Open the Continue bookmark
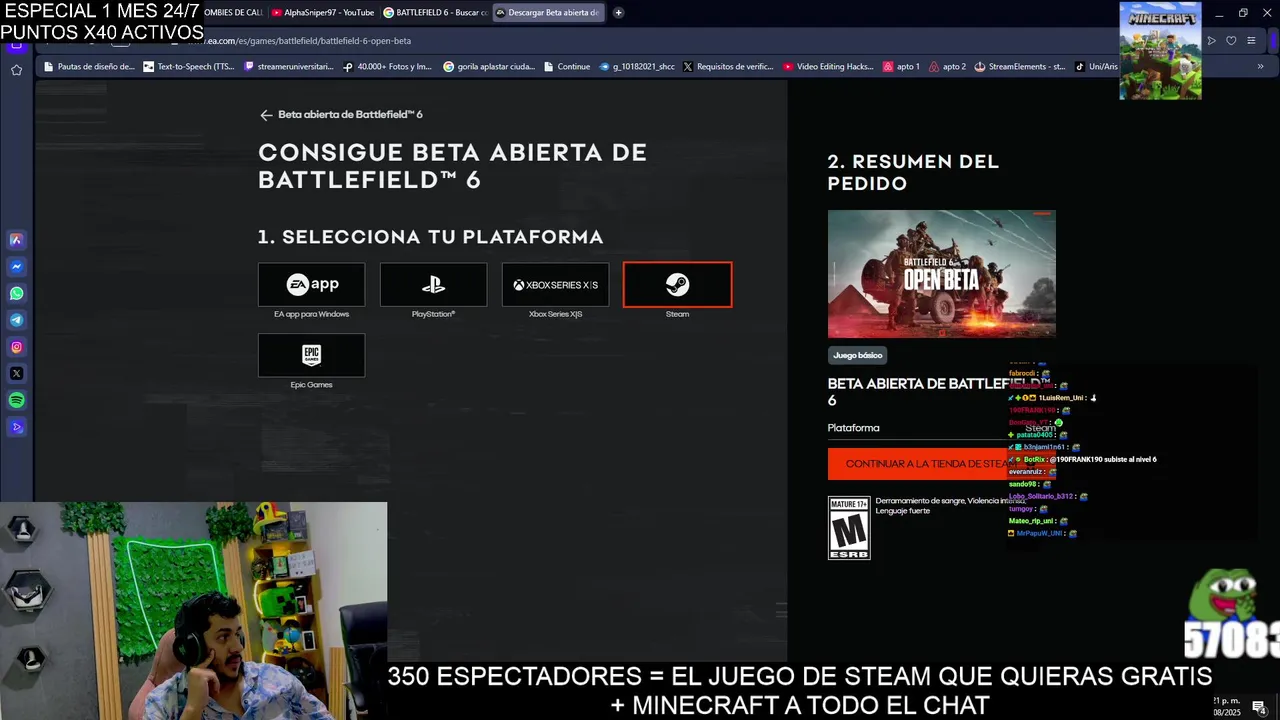Image resolution: width=1280 pixels, height=720 pixels. pos(567,67)
